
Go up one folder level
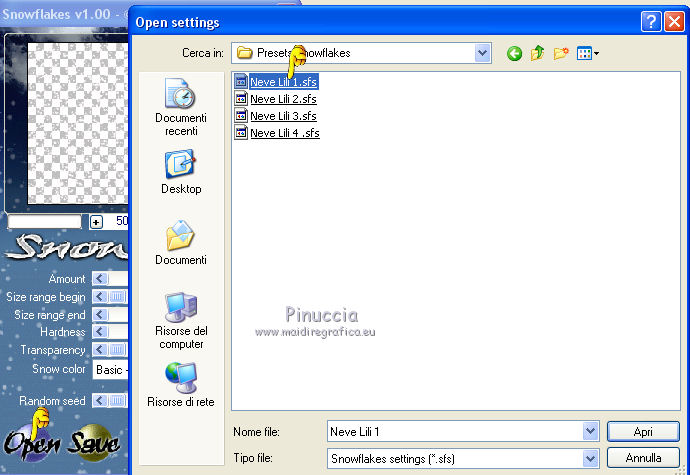click(x=537, y=54)
